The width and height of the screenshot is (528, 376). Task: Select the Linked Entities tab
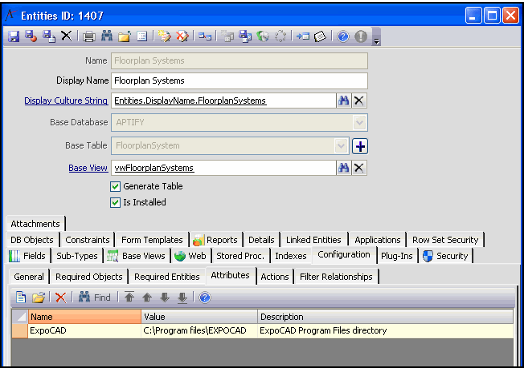[x=314, y=240]
